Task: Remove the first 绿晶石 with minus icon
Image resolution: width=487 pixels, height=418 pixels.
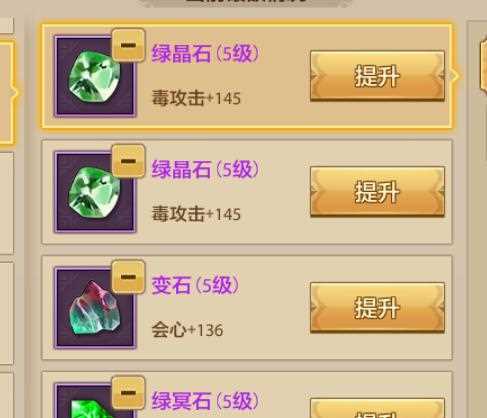Action: pos(128,45)
